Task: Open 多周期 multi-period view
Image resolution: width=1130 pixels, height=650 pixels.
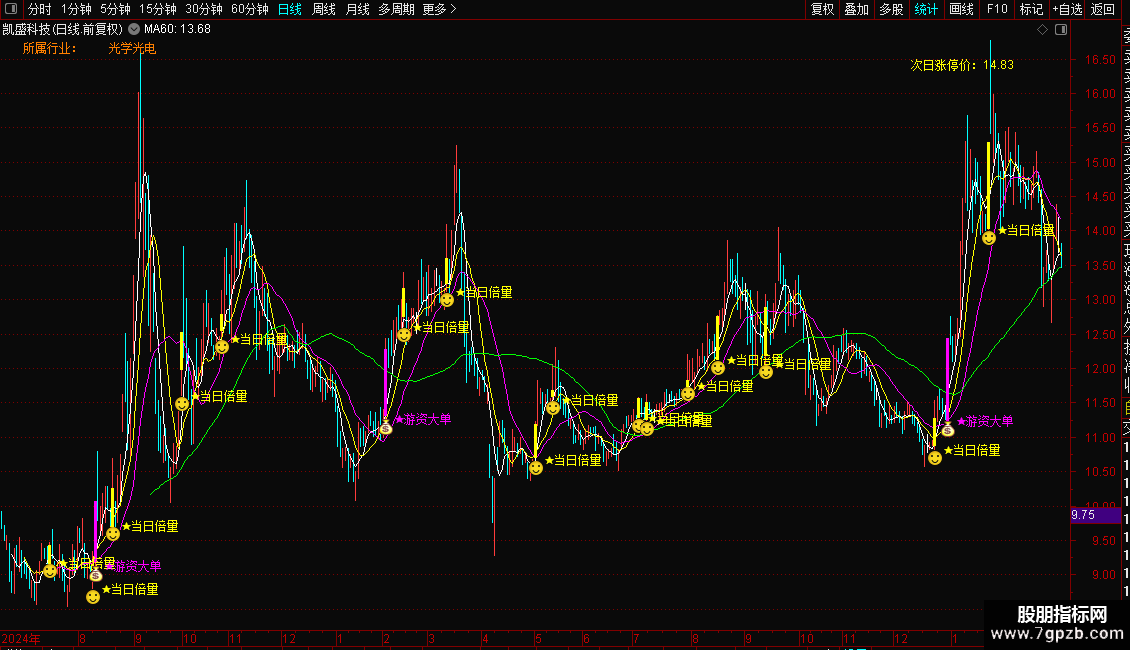Action: tap(396, 9)
